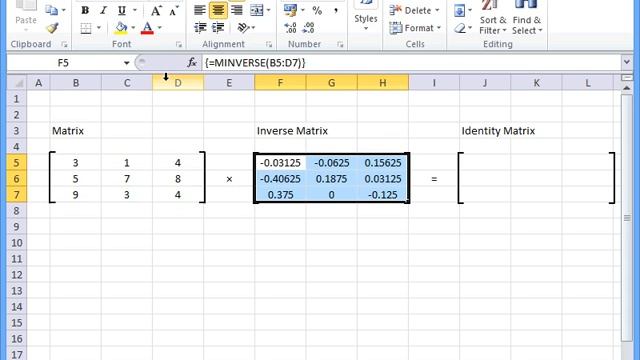Click the Clear eraser icon

pyautogui.click(x=460, y=28)
